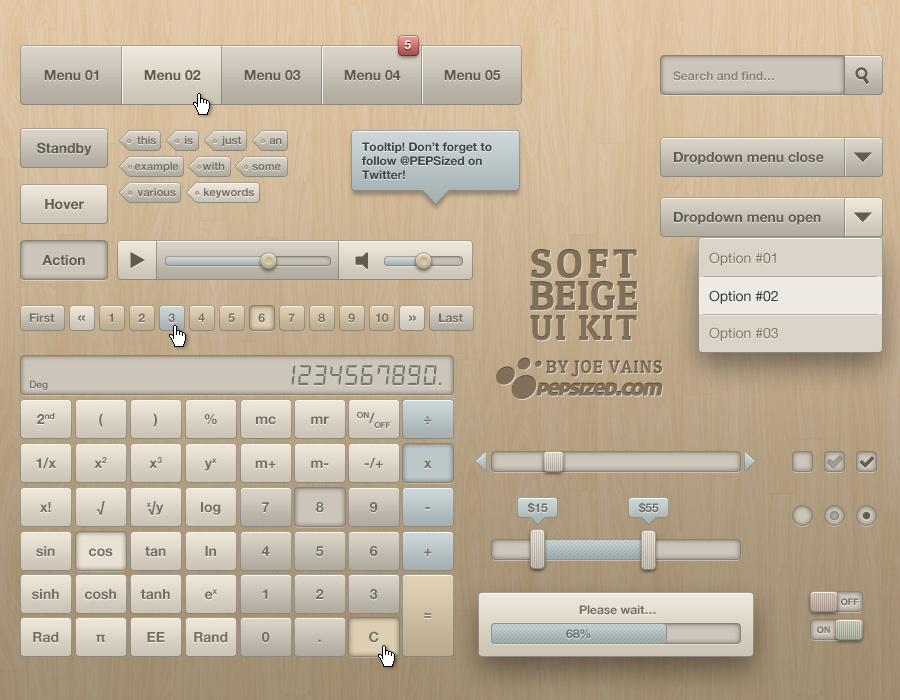Click the red notification badge showing 5
Screen dimensions: 900x700
[408, 45]
